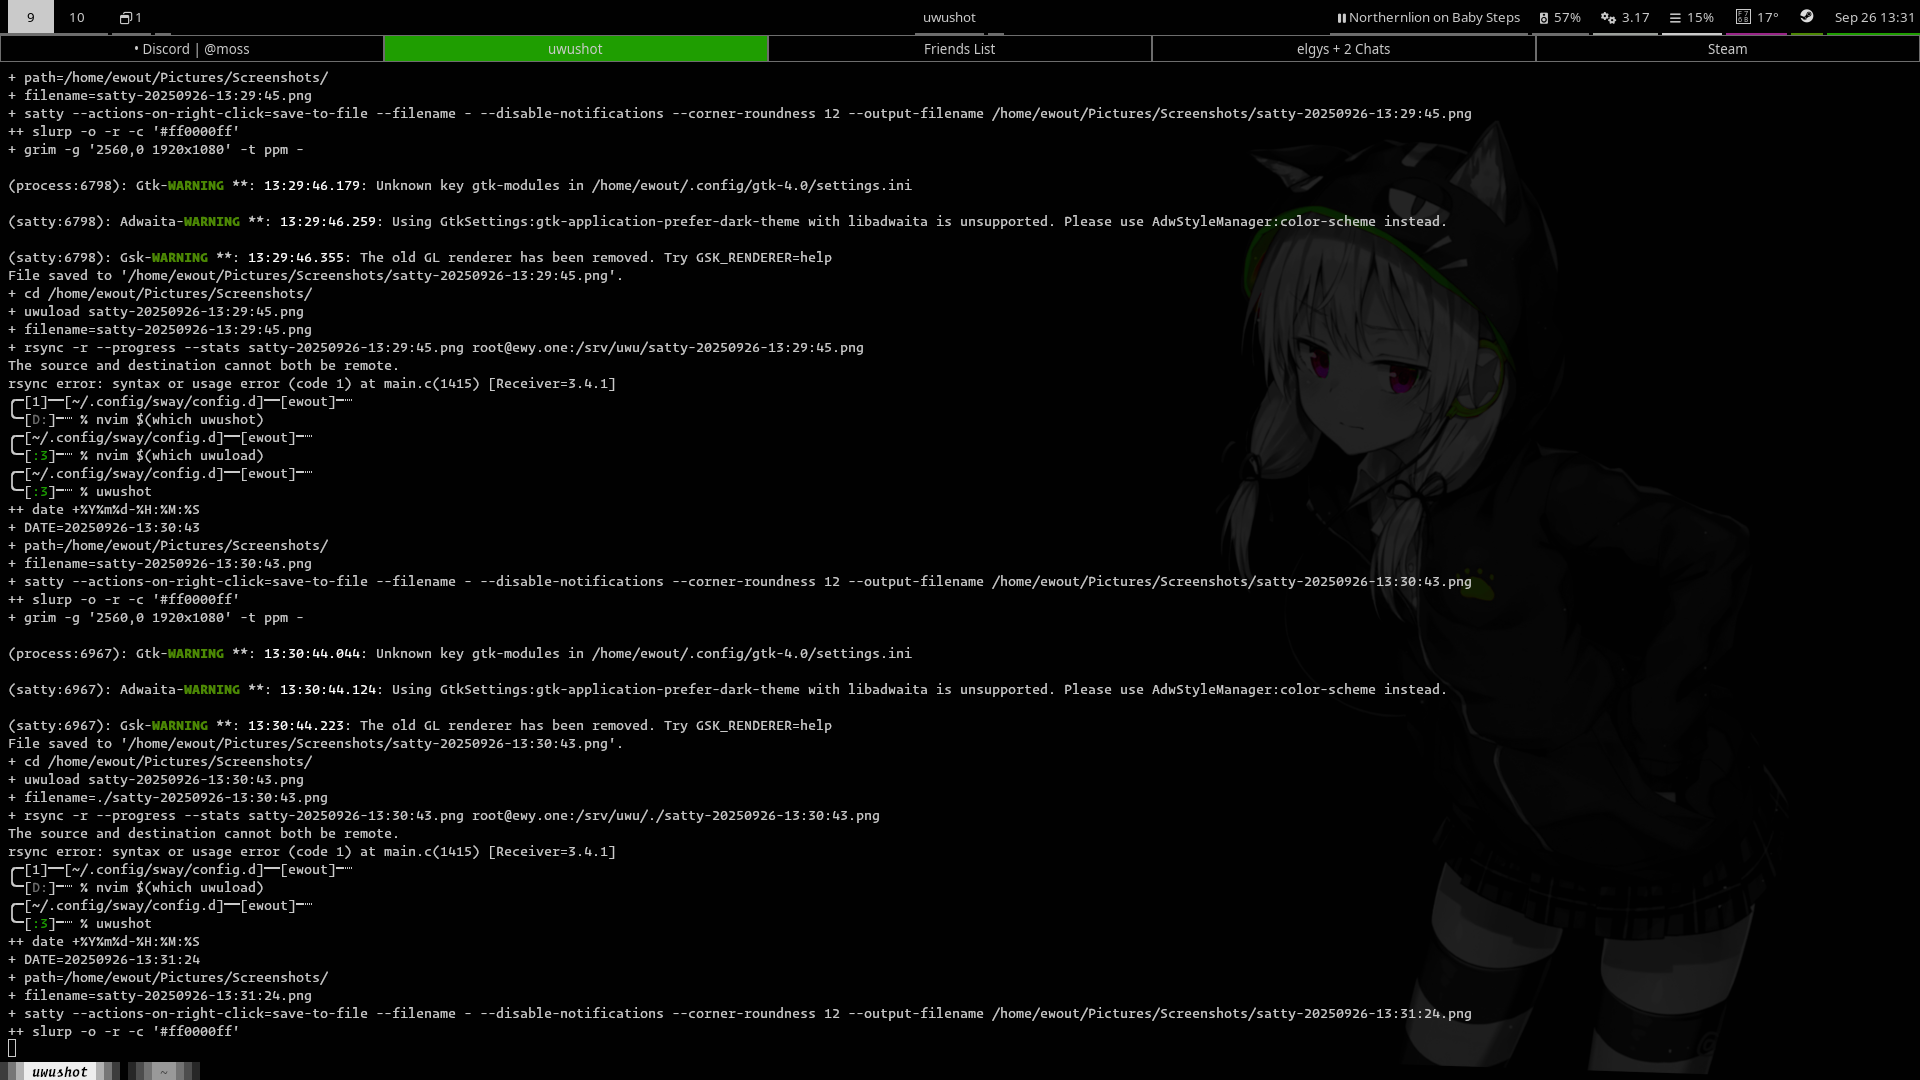Viewport: 1920px width, 1080px height.
Task: Click the temperature 17° module
Action: [1756, 17]
